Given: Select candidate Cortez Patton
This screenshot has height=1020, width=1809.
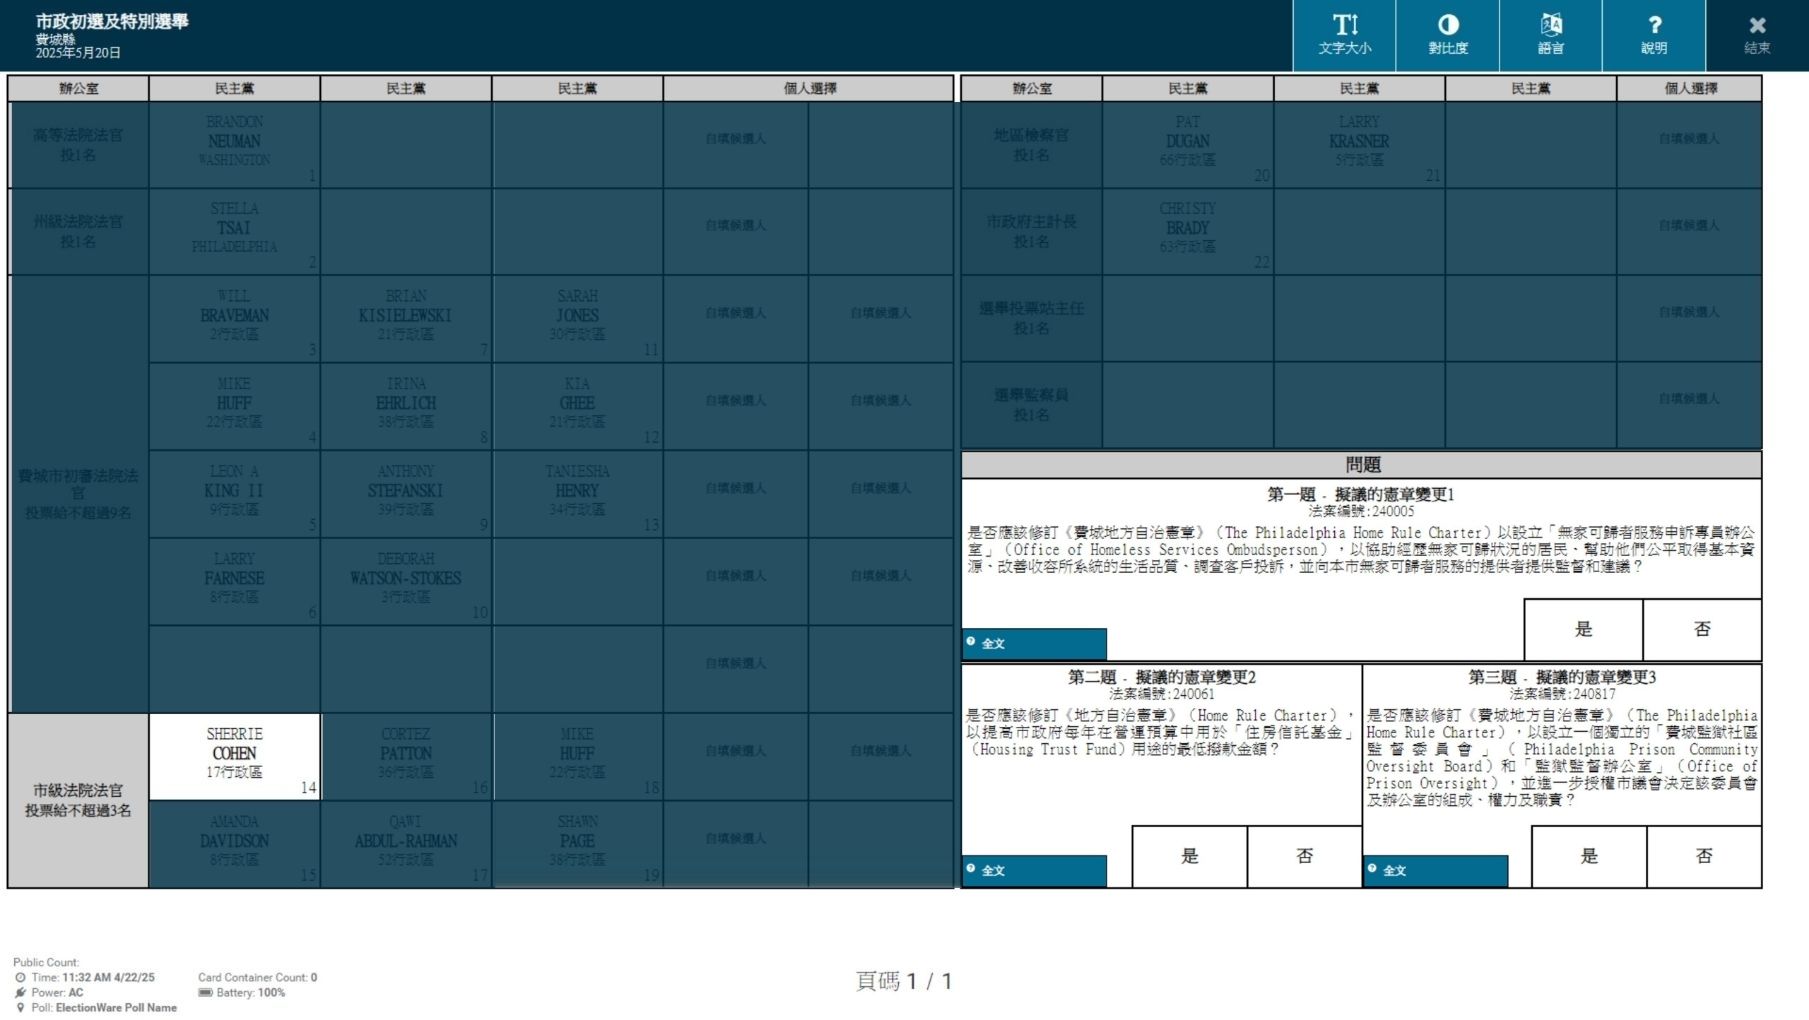Looking at the screenshot, I should click(406, 755).
